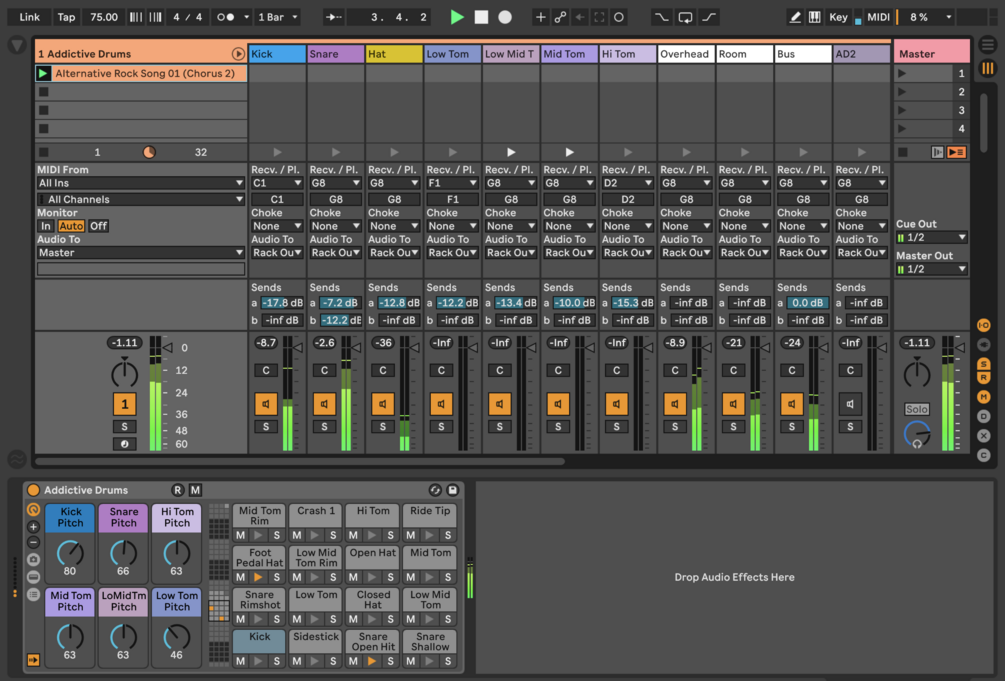Click Tap tempo button
This screenshot has height=681, width=1005.
coord(66,17)
